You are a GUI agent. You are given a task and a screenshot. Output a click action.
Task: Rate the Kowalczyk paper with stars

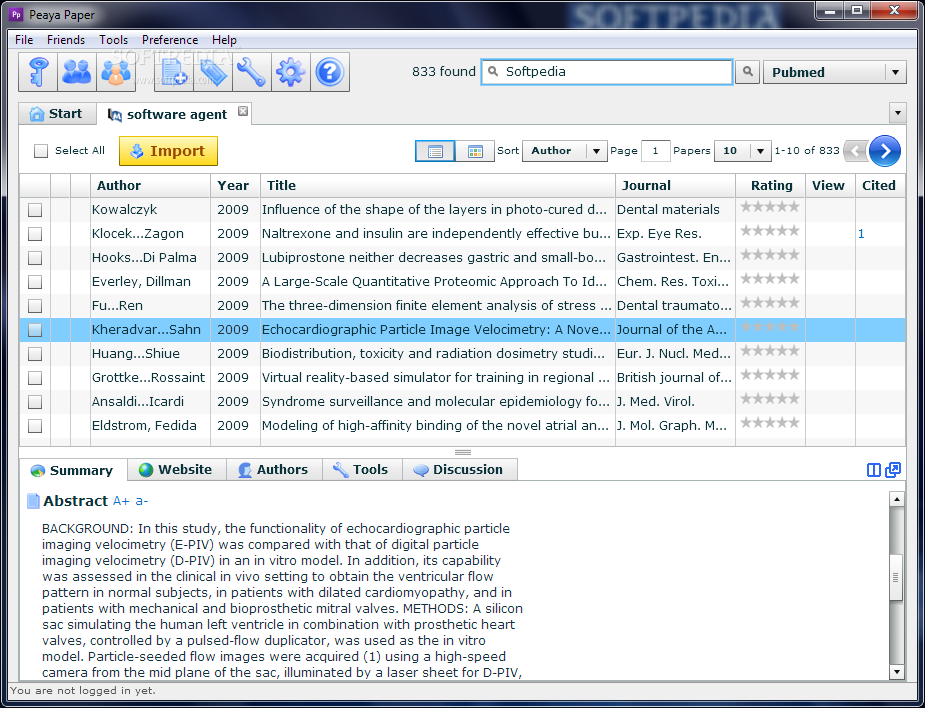(770, 206)
